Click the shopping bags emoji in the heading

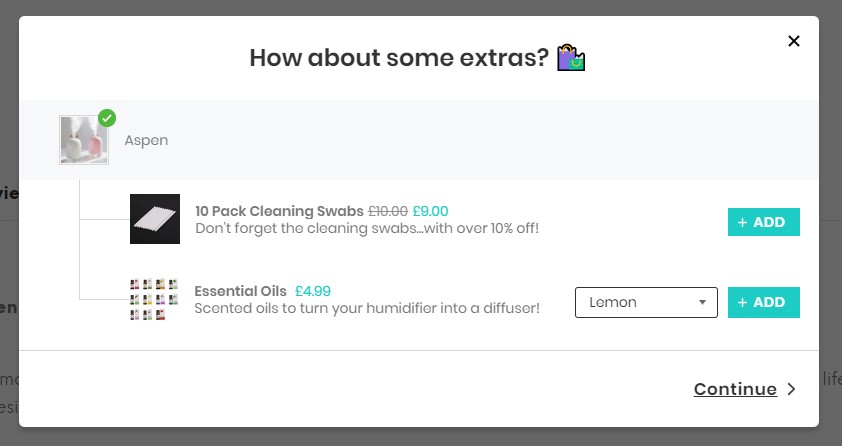570,58
